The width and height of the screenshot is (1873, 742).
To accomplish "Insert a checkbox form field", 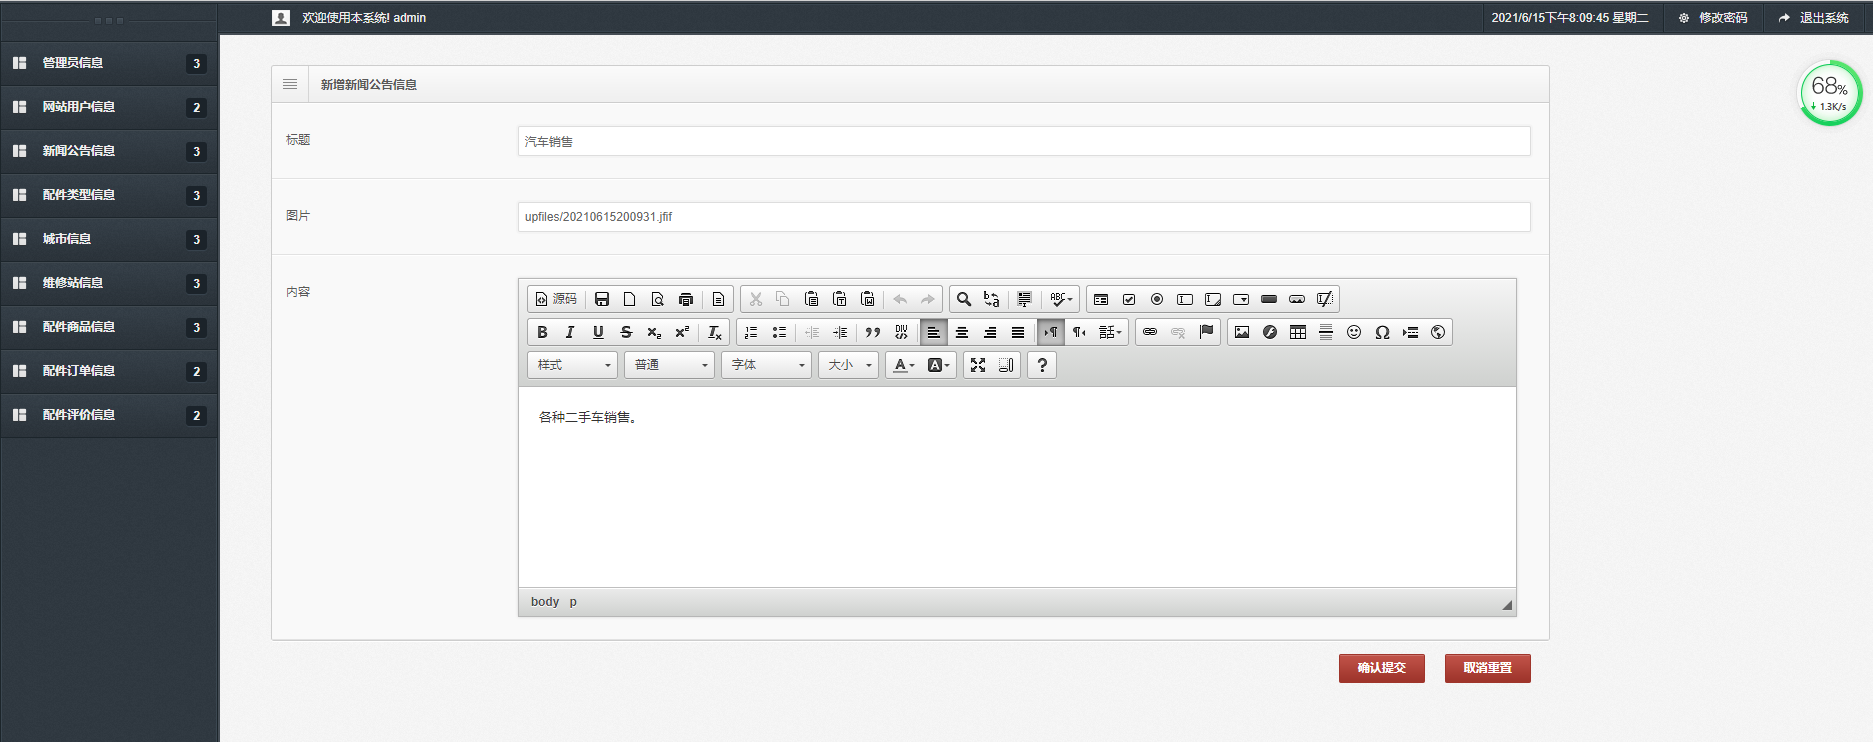I will (x=1129, y=299).
